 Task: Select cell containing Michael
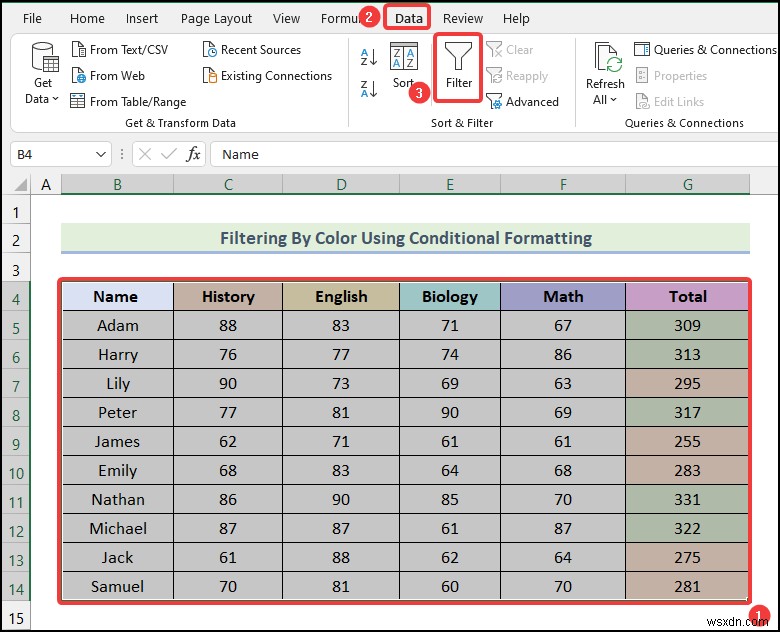(x=117, y=528)
